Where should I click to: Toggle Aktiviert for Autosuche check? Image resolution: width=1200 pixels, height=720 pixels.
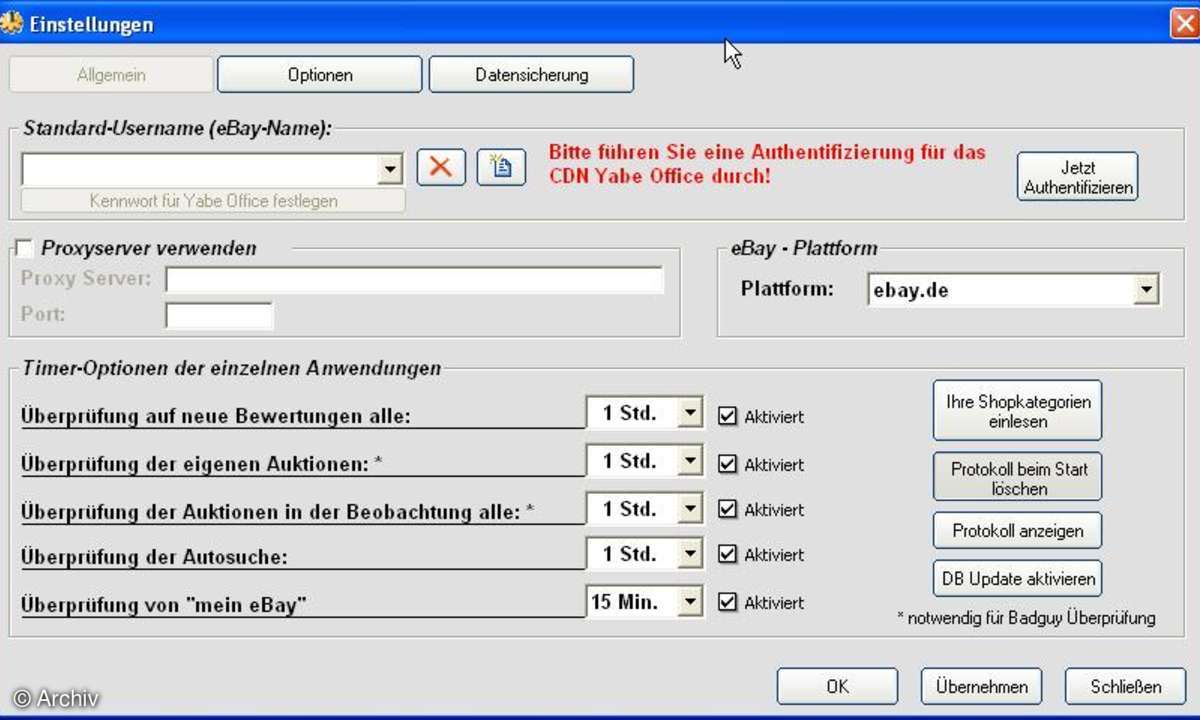coord(727,554)
